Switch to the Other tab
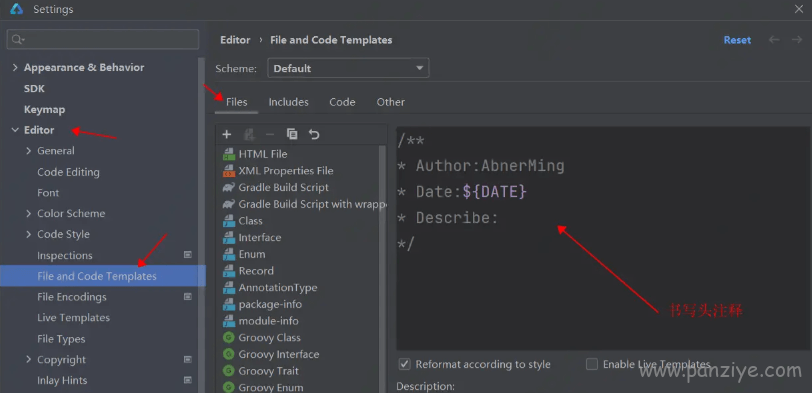Screen dimensions: 812x393 point(390,102)
